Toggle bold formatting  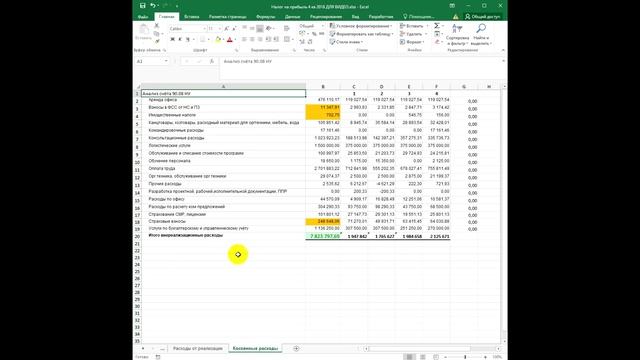point(172,40)
